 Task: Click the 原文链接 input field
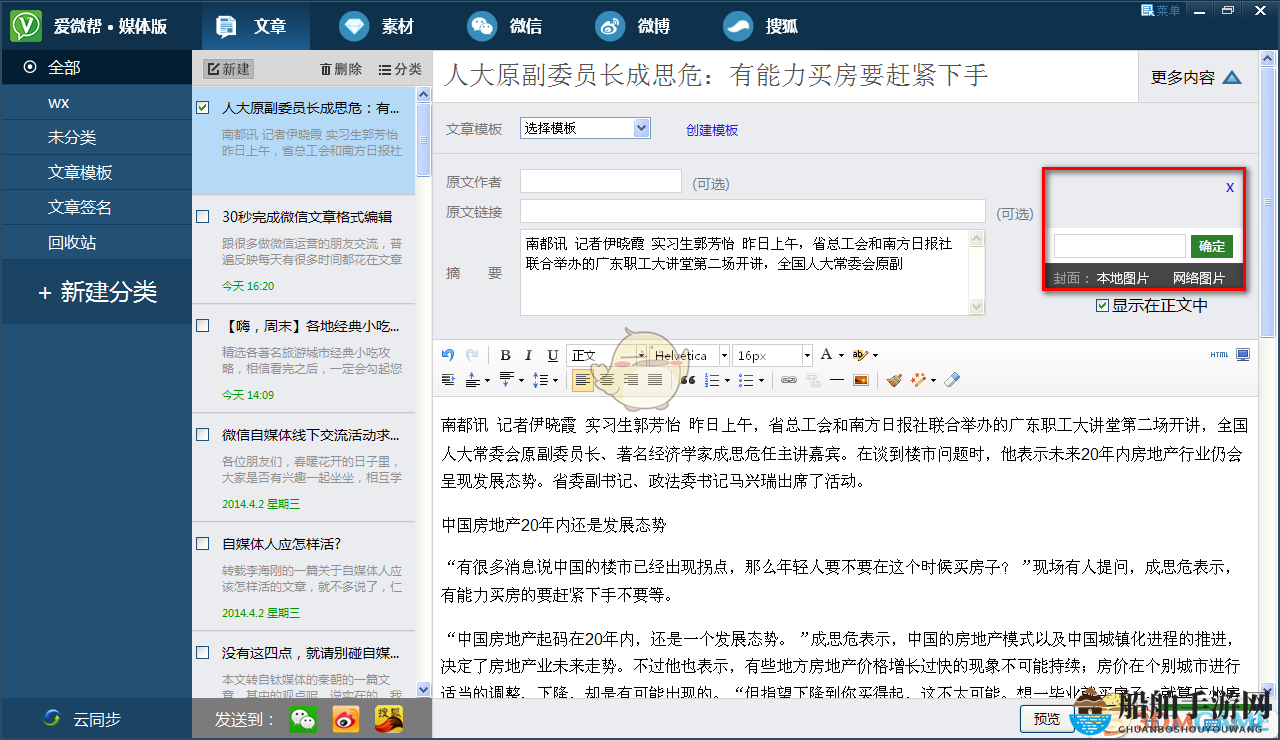click(x=753, y=211)
